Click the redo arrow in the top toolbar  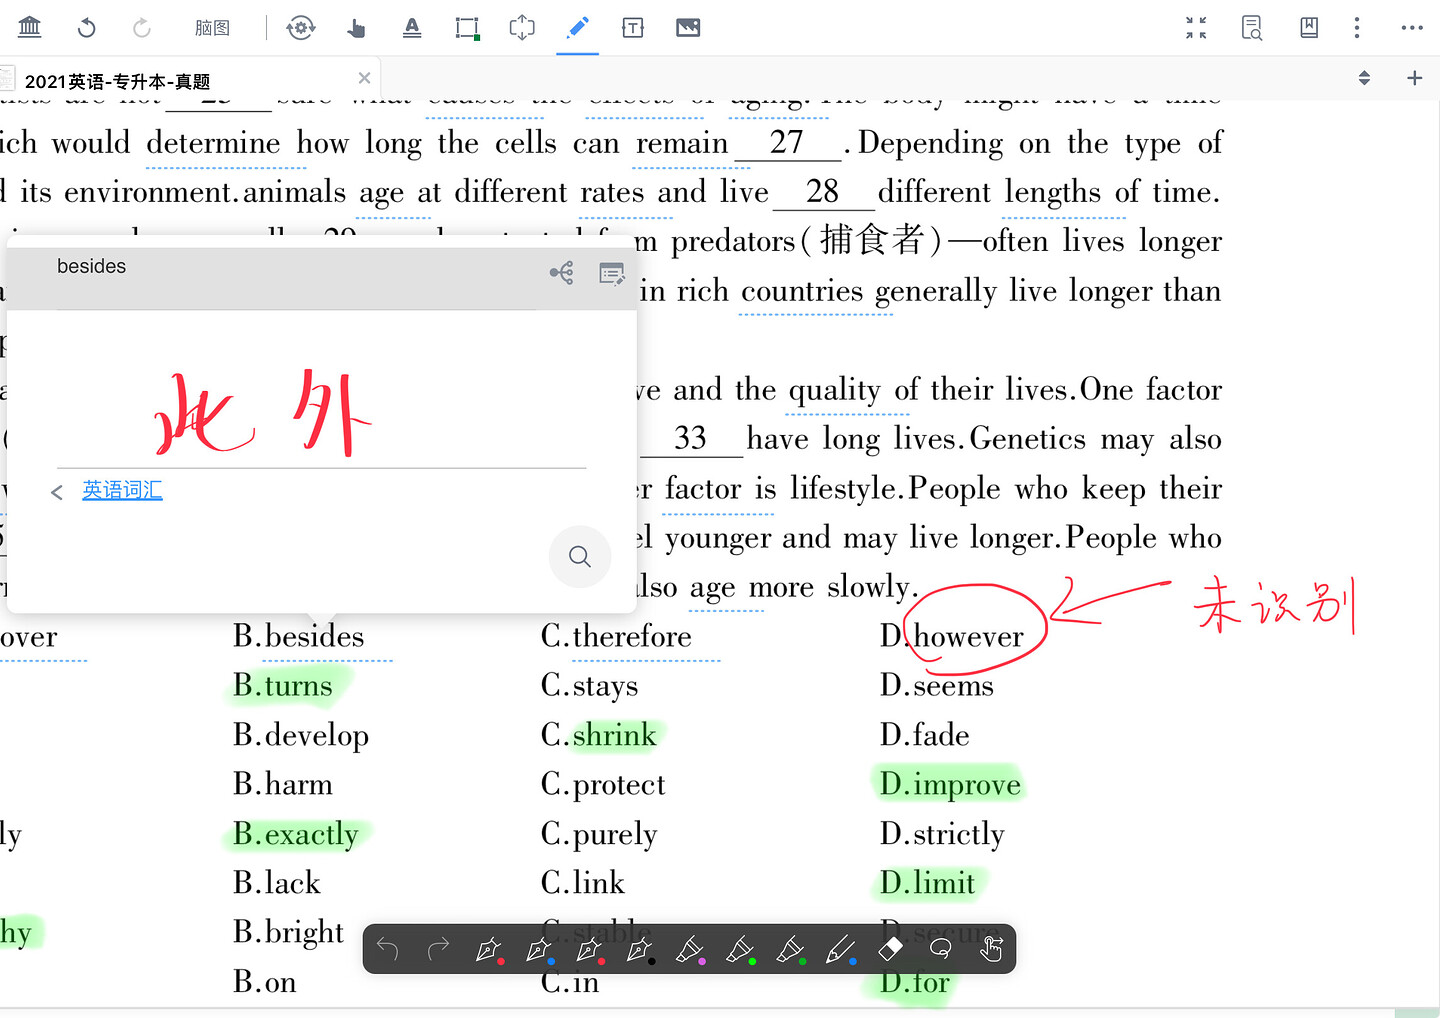(x=142, y=28)
